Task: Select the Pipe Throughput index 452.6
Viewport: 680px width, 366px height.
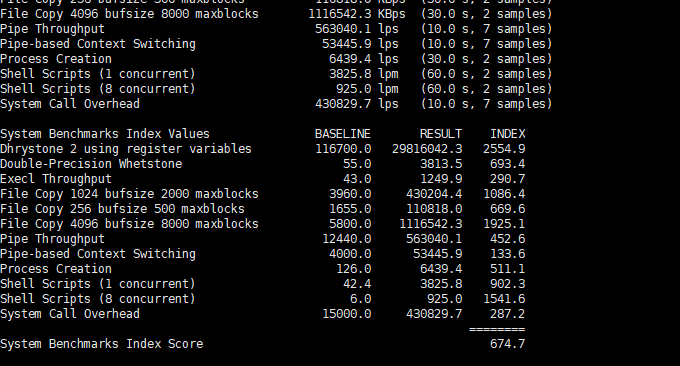Action: point(507,239)
